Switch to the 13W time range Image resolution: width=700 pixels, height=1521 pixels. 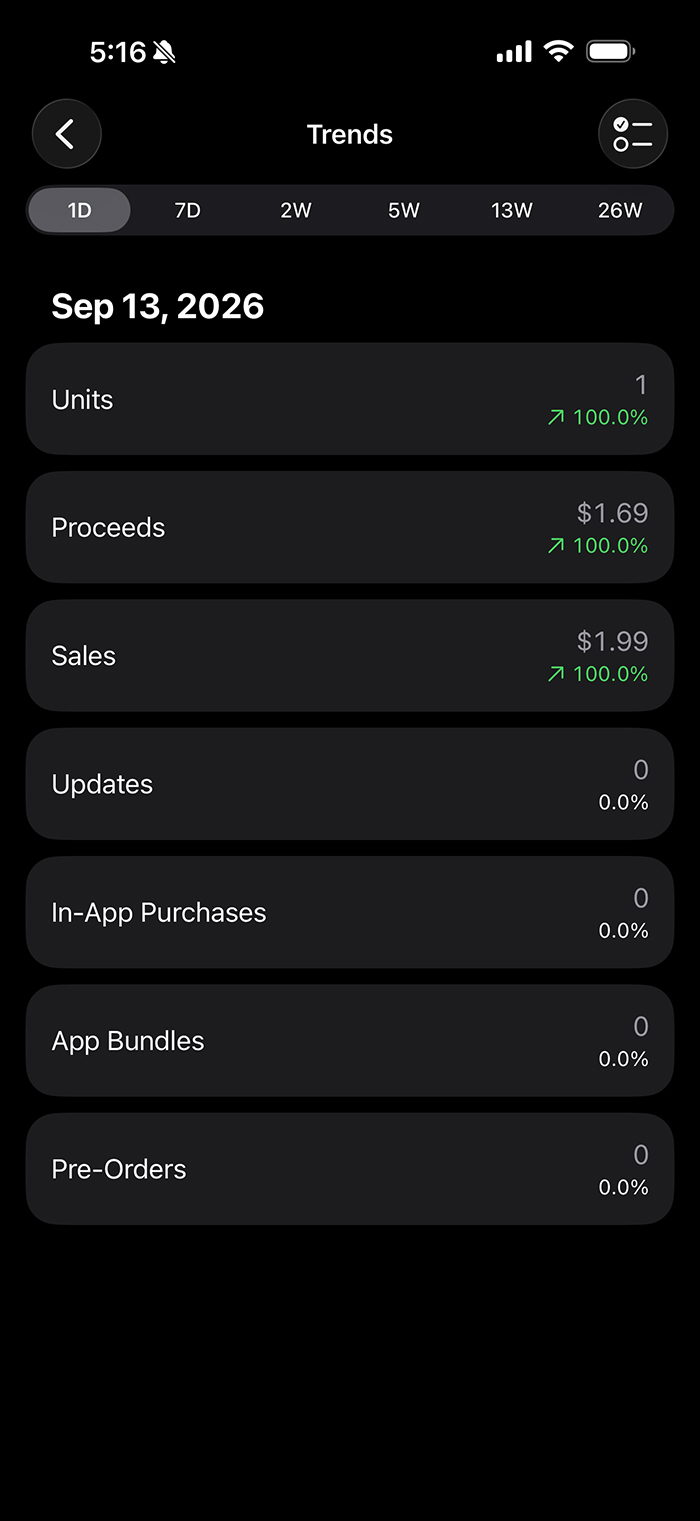[x=511, y=210]
